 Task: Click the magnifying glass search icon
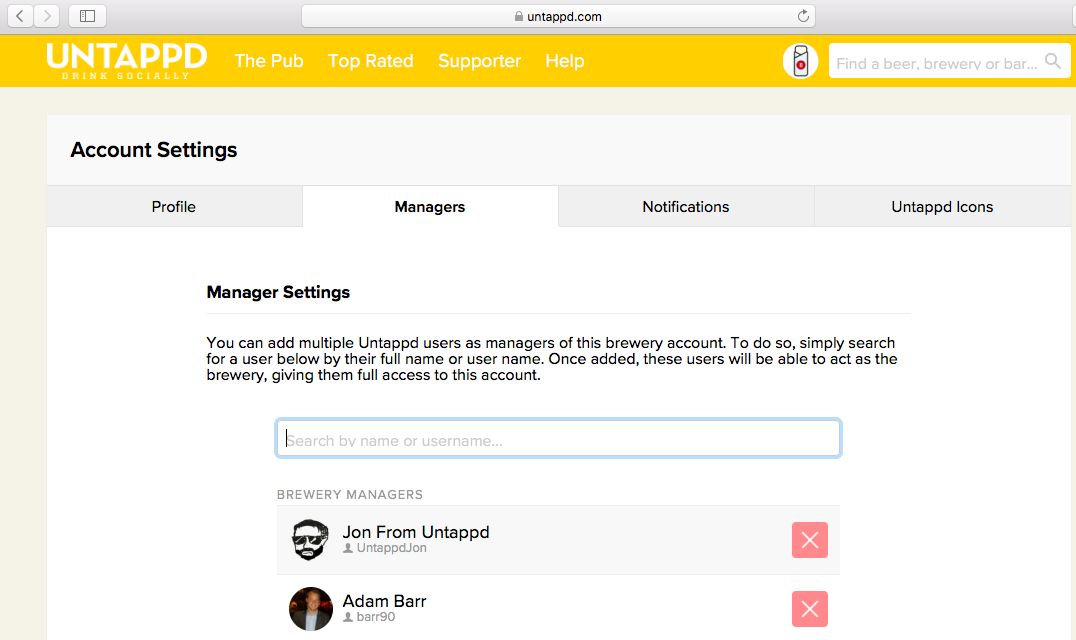[x=1053, y=61]
